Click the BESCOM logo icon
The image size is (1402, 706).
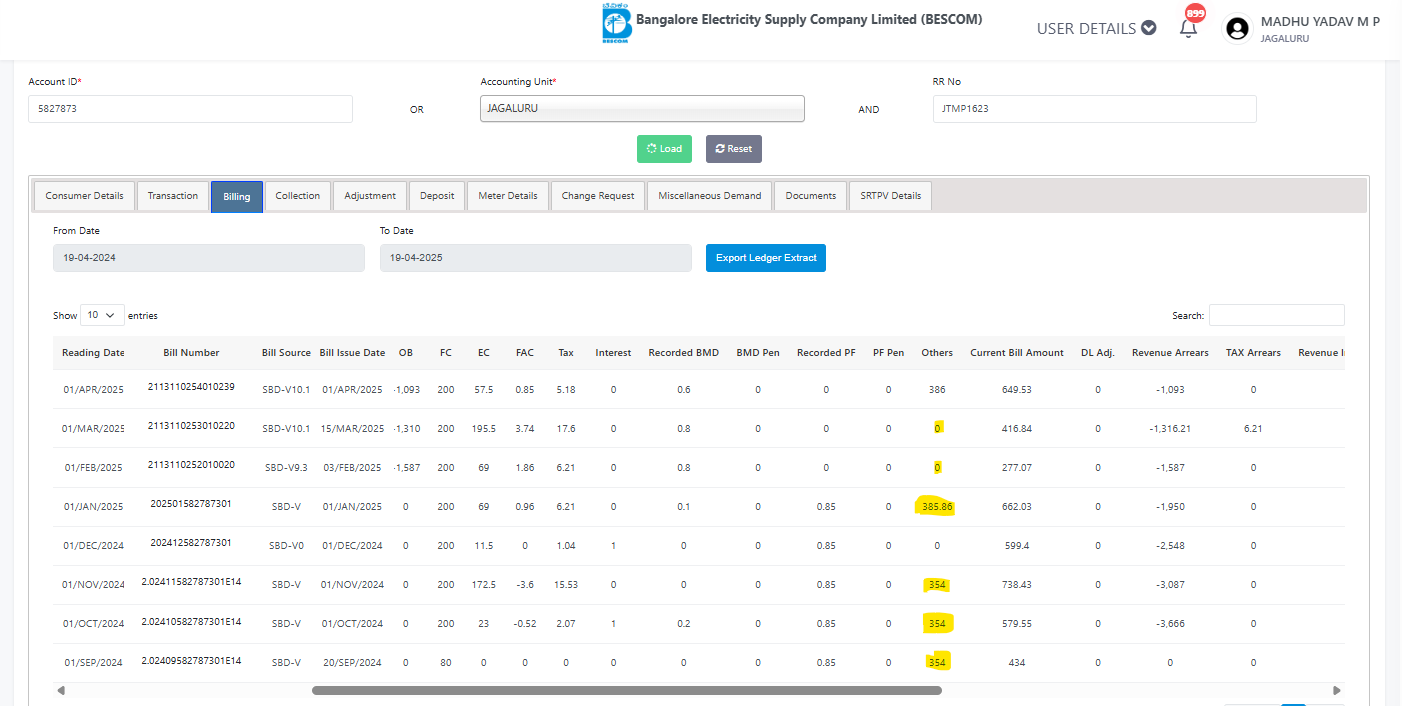tap(616, 24)
